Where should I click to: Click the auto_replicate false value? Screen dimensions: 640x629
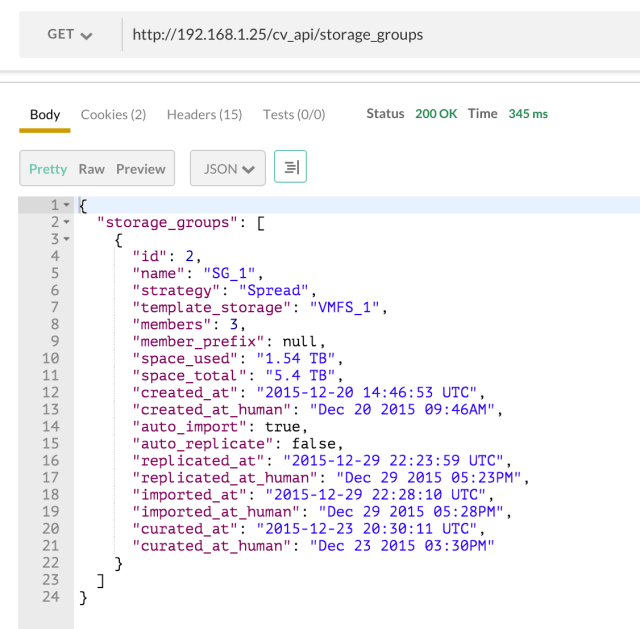[x=313, y=444]
